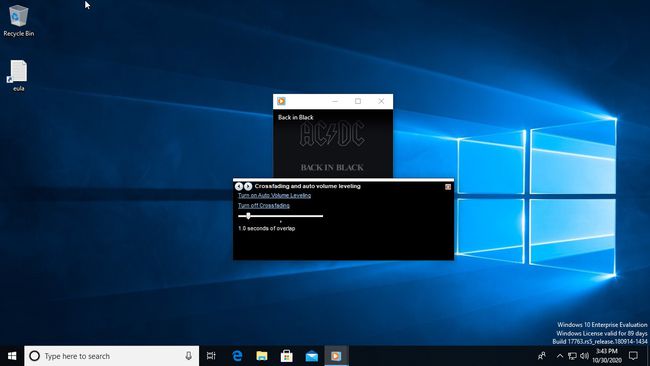
Task: Click the Windows Media Player title bar icon
Action: point(281,101)
